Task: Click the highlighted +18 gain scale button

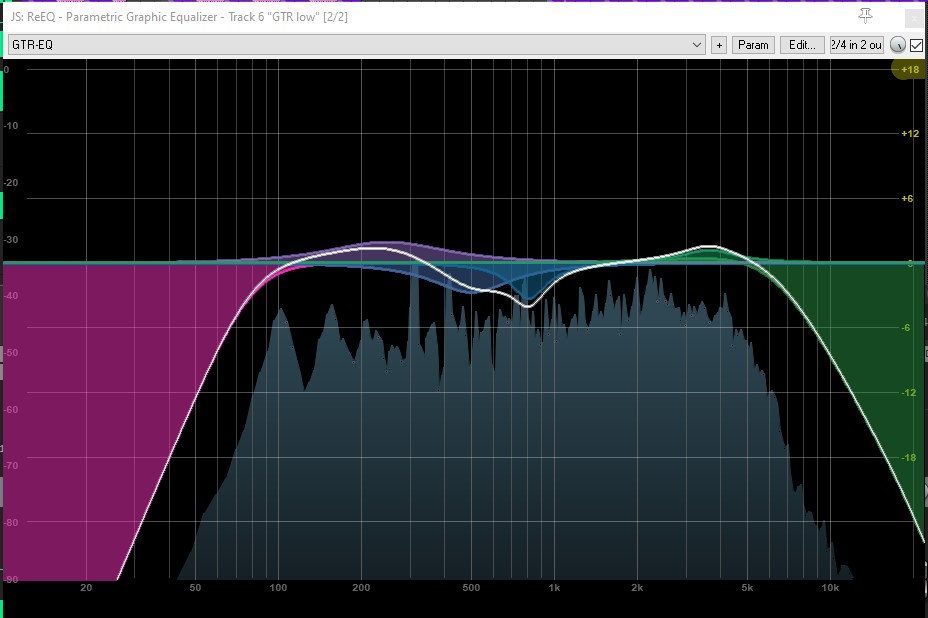Action: click(x=909, y=69)
